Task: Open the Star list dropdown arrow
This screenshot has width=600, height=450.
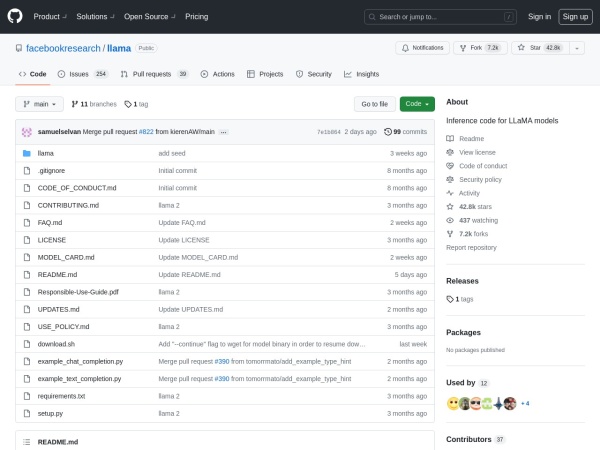Action: (576, 47)
